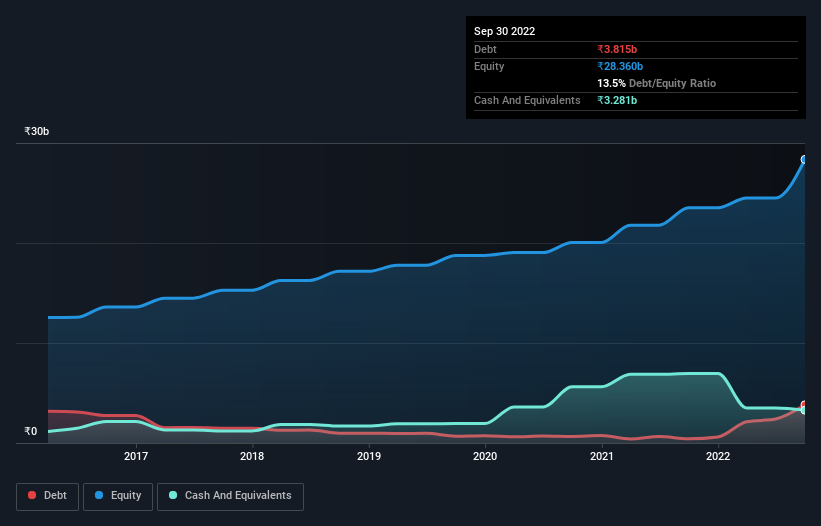Click the ₹3.281b cash value
The image size is (821, 526).
(x=617, y=100)
